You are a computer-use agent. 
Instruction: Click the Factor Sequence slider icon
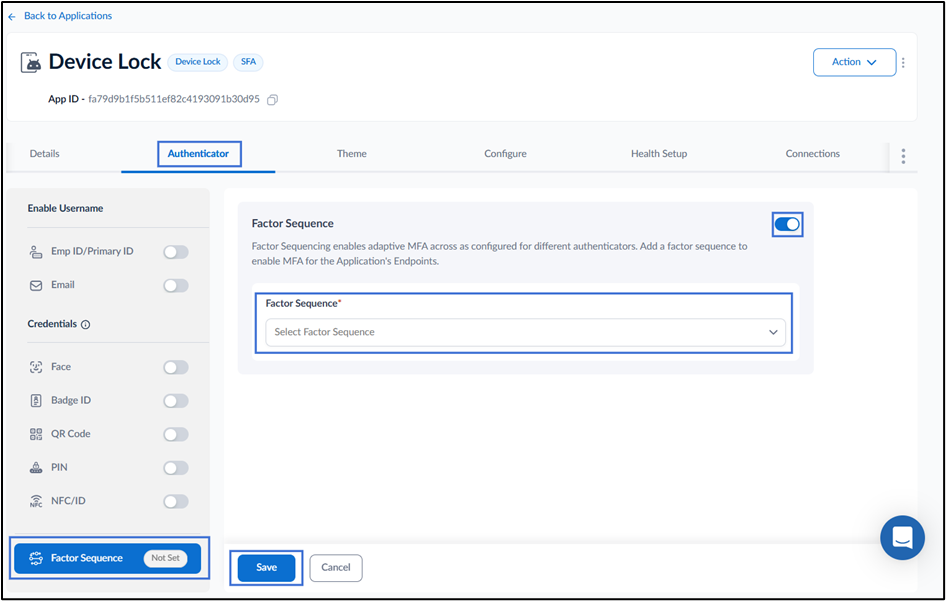pyautogui.click(x=36, y=558)
